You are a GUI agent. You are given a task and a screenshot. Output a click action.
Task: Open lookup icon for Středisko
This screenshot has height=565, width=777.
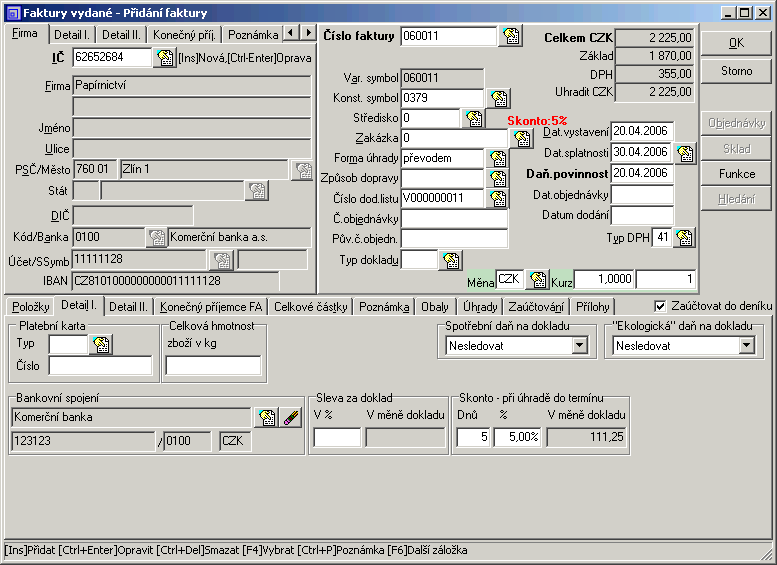tap(474, 118)
